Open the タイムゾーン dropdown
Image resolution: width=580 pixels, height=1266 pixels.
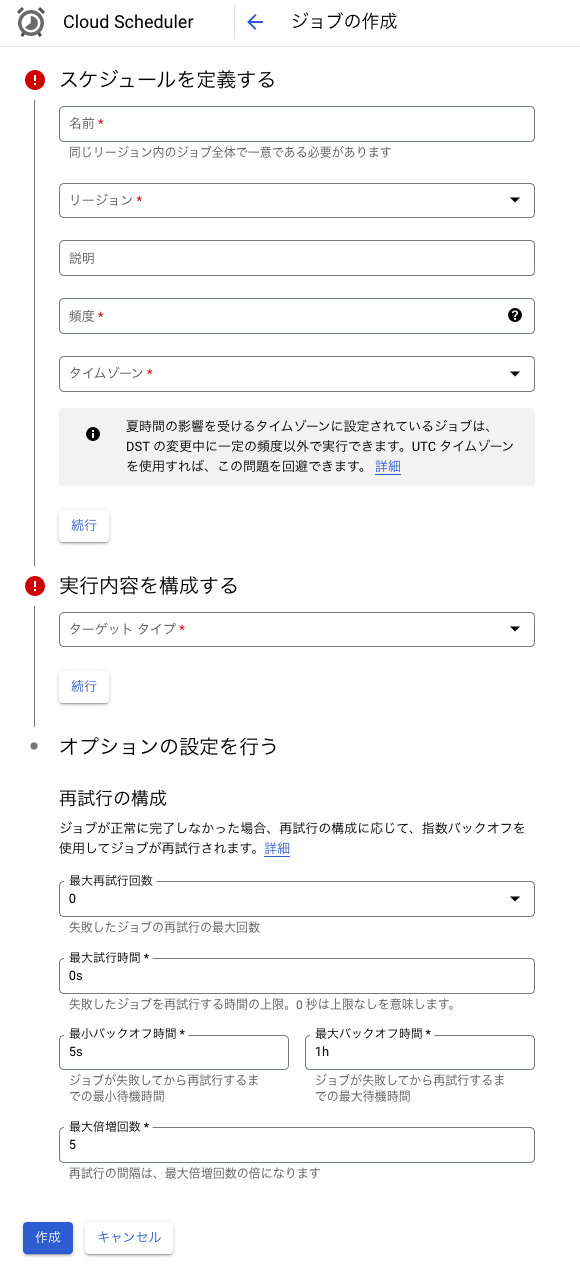pos(515,372)
